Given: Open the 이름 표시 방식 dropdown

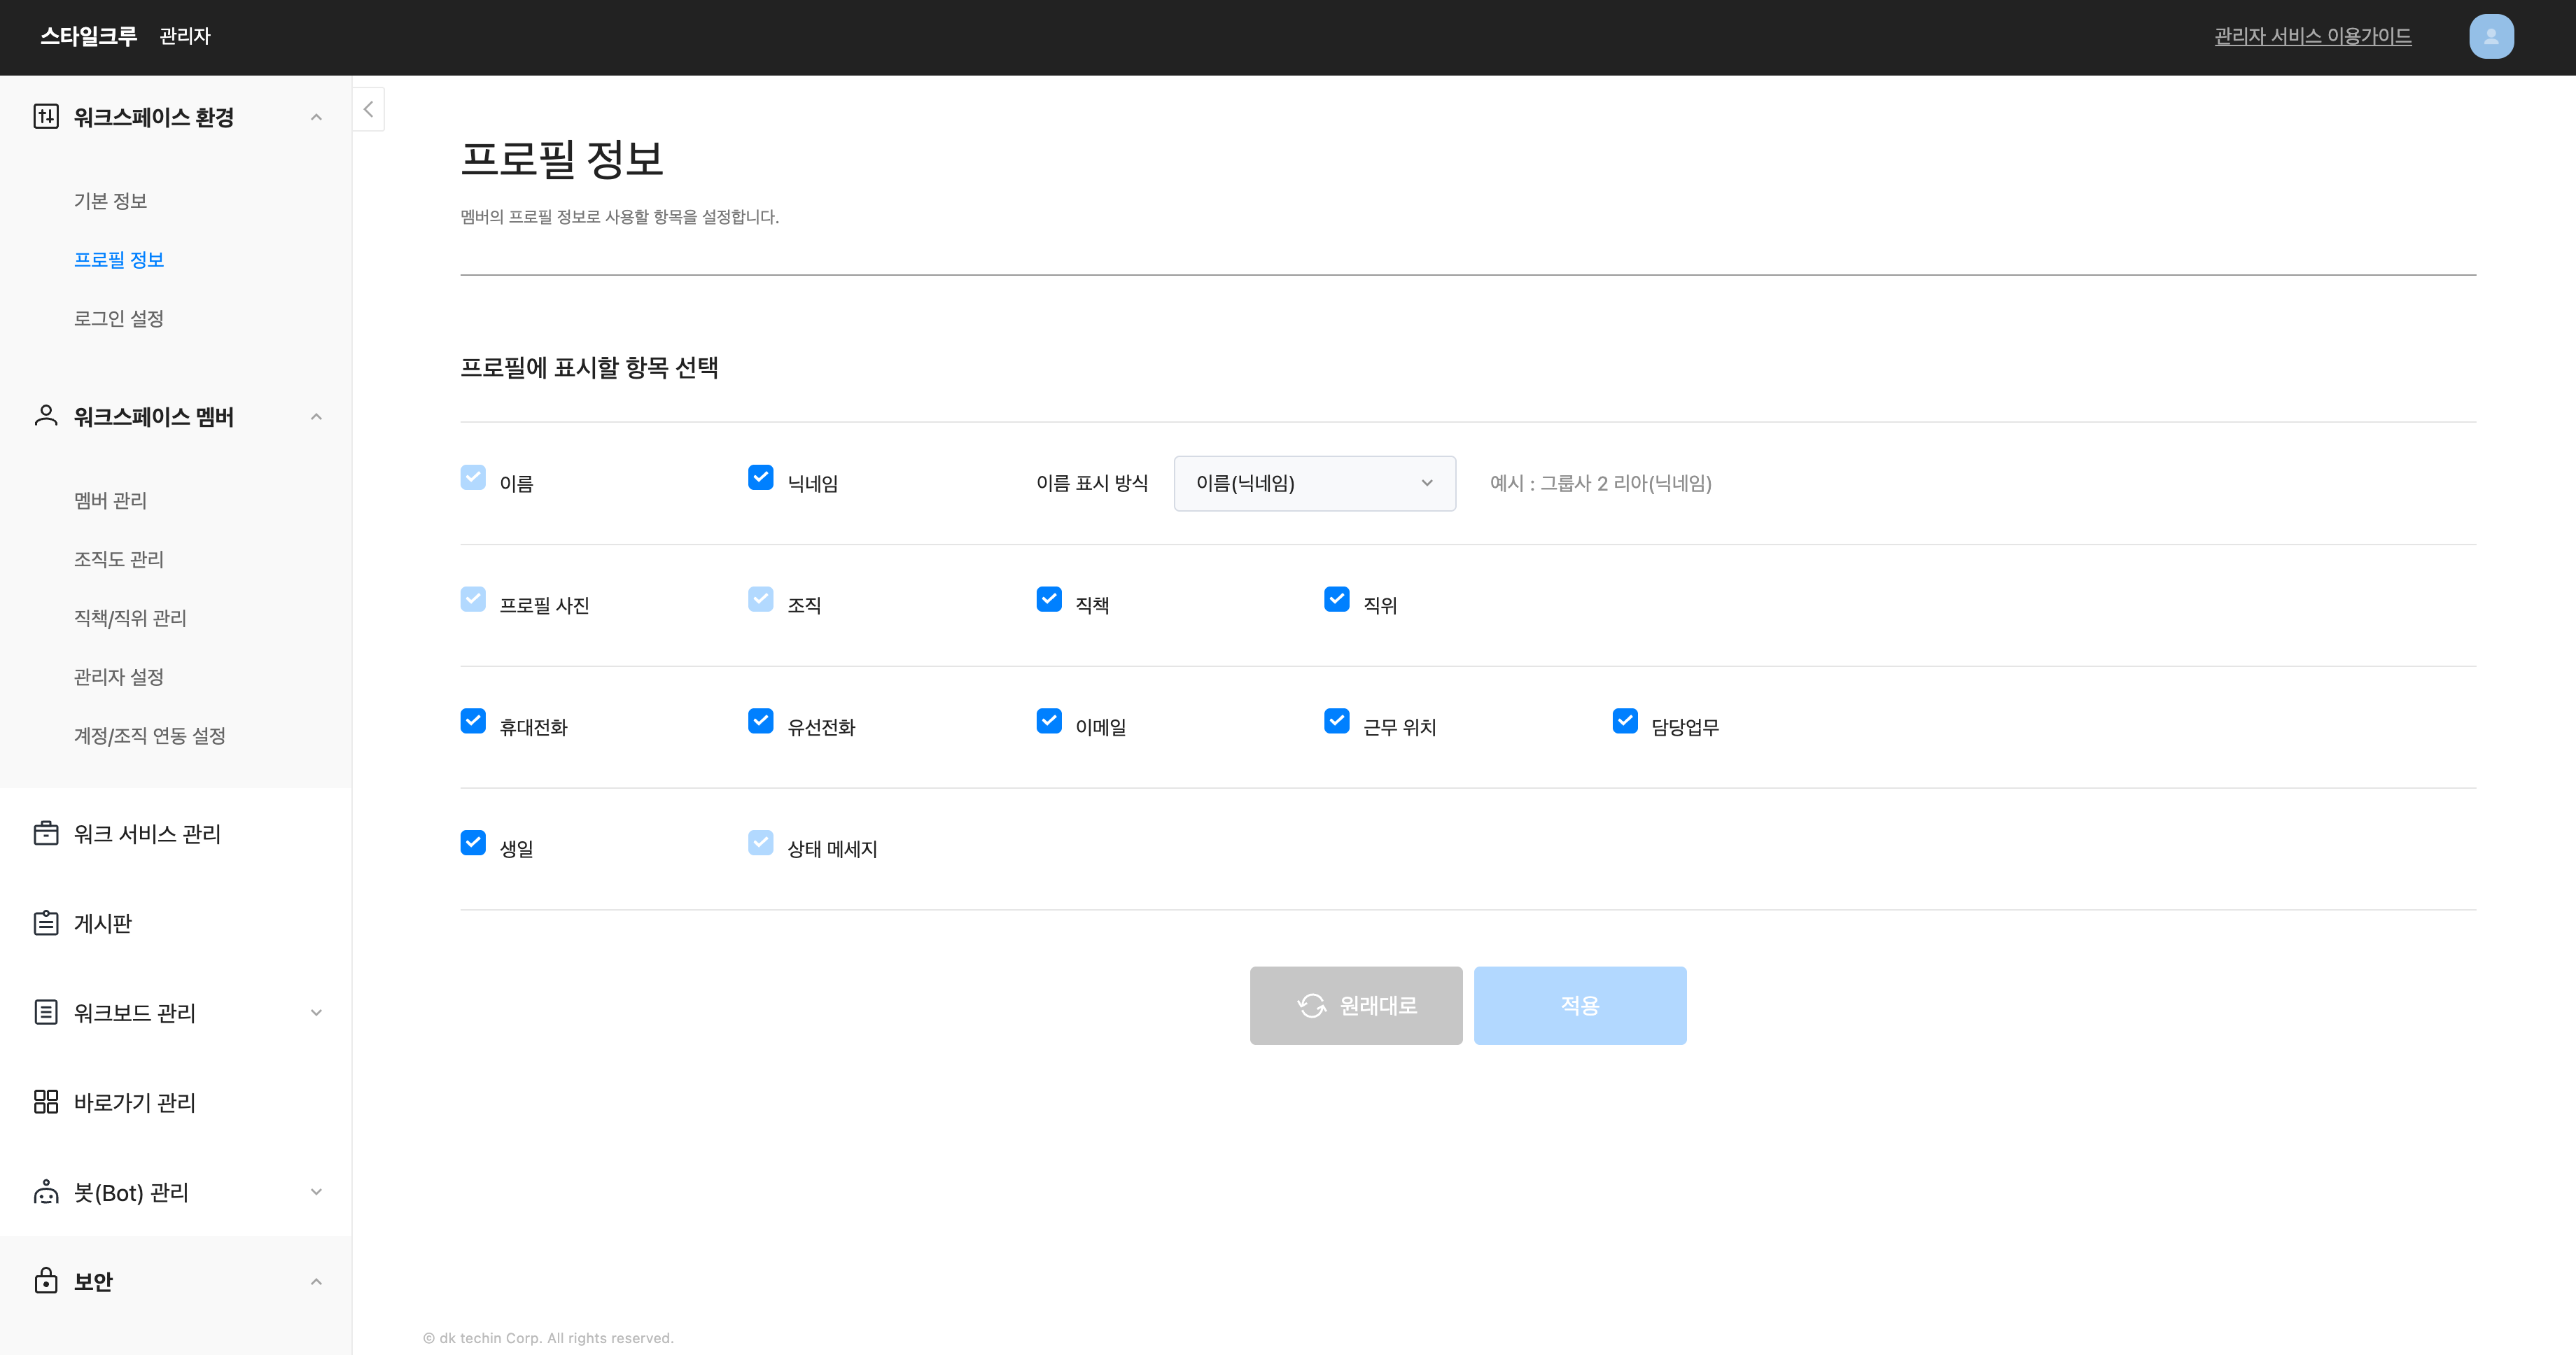Looking at the screenshot, I should 1314,484.
